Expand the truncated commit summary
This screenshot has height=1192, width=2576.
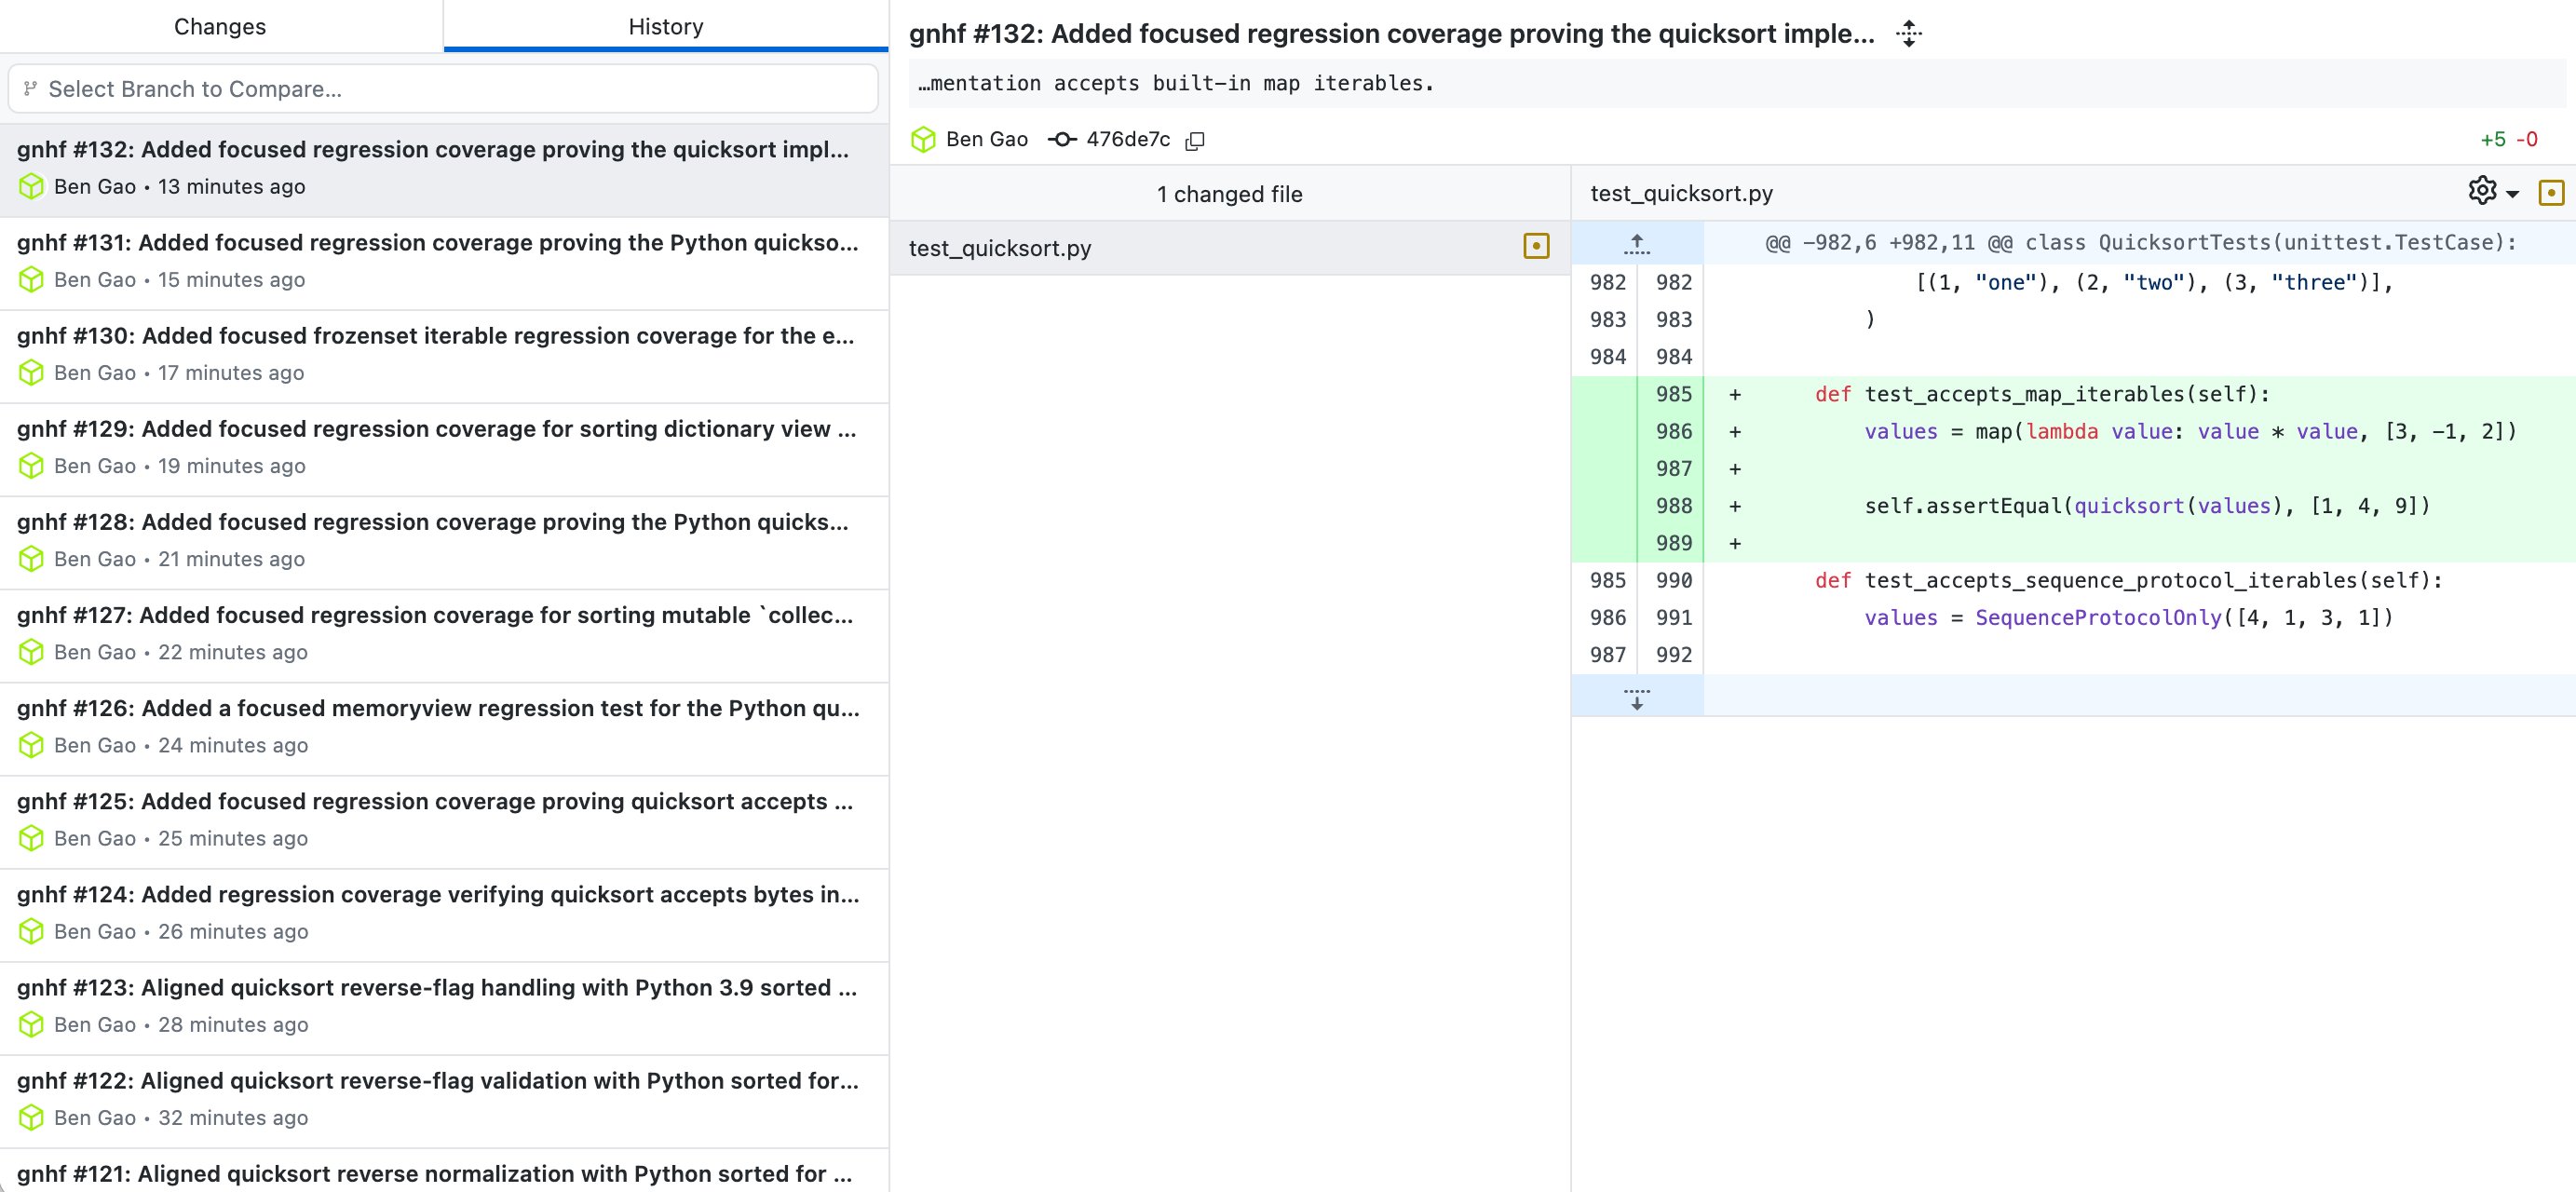(1908, 34)
